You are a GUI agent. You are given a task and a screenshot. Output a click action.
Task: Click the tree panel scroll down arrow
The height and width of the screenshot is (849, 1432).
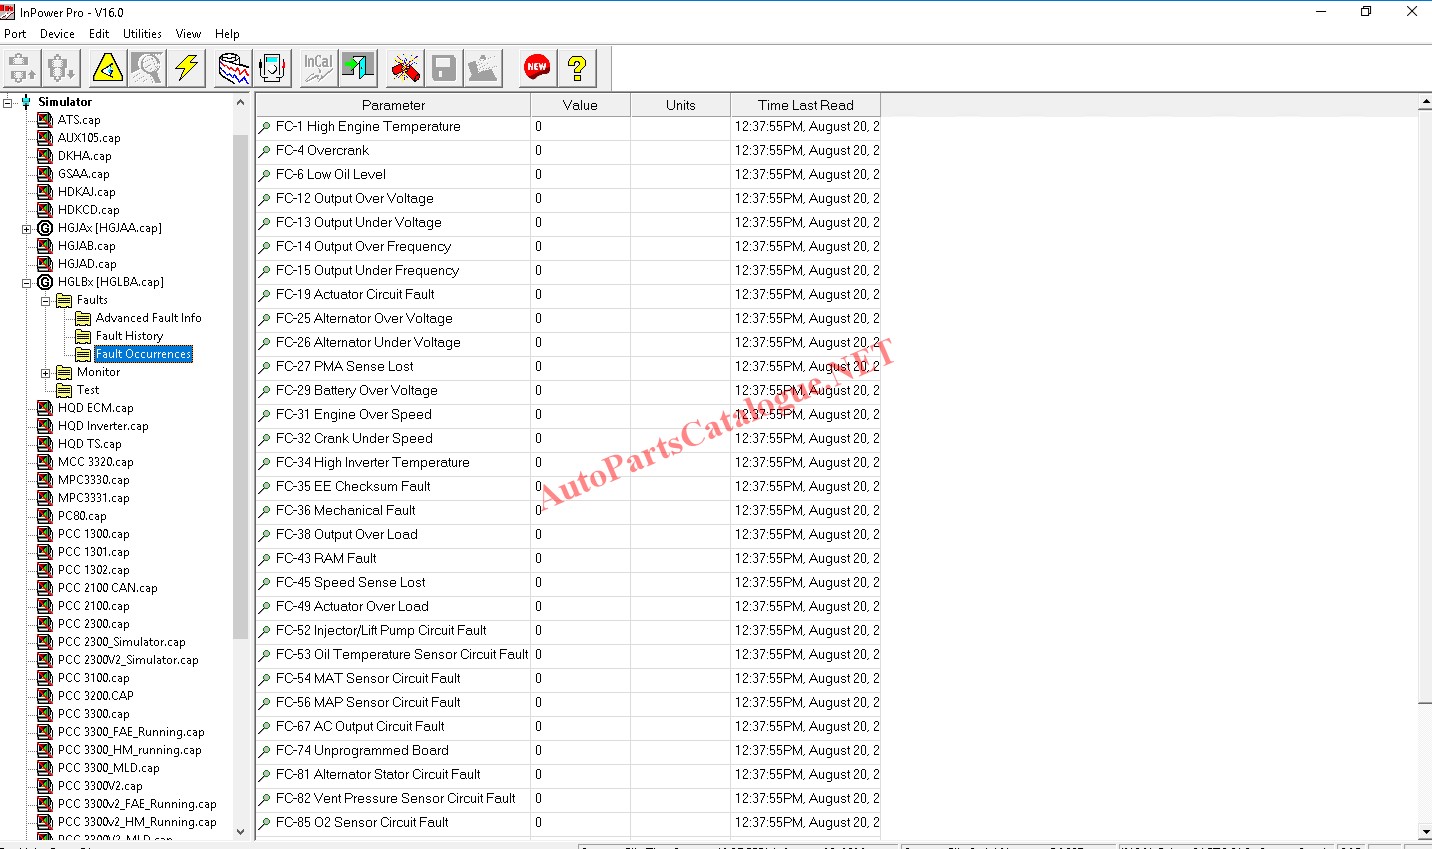(240, 831)
